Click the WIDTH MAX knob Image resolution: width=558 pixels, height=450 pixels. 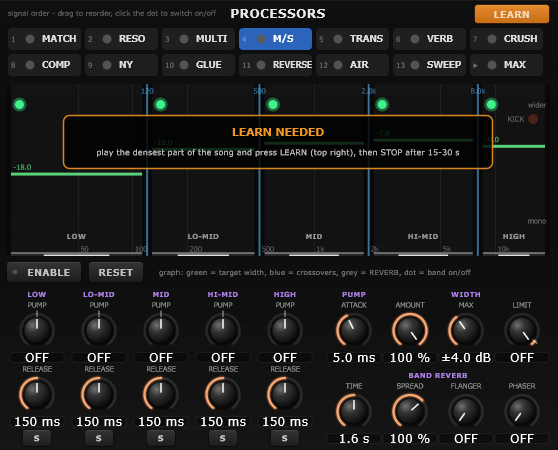point(466,330)
